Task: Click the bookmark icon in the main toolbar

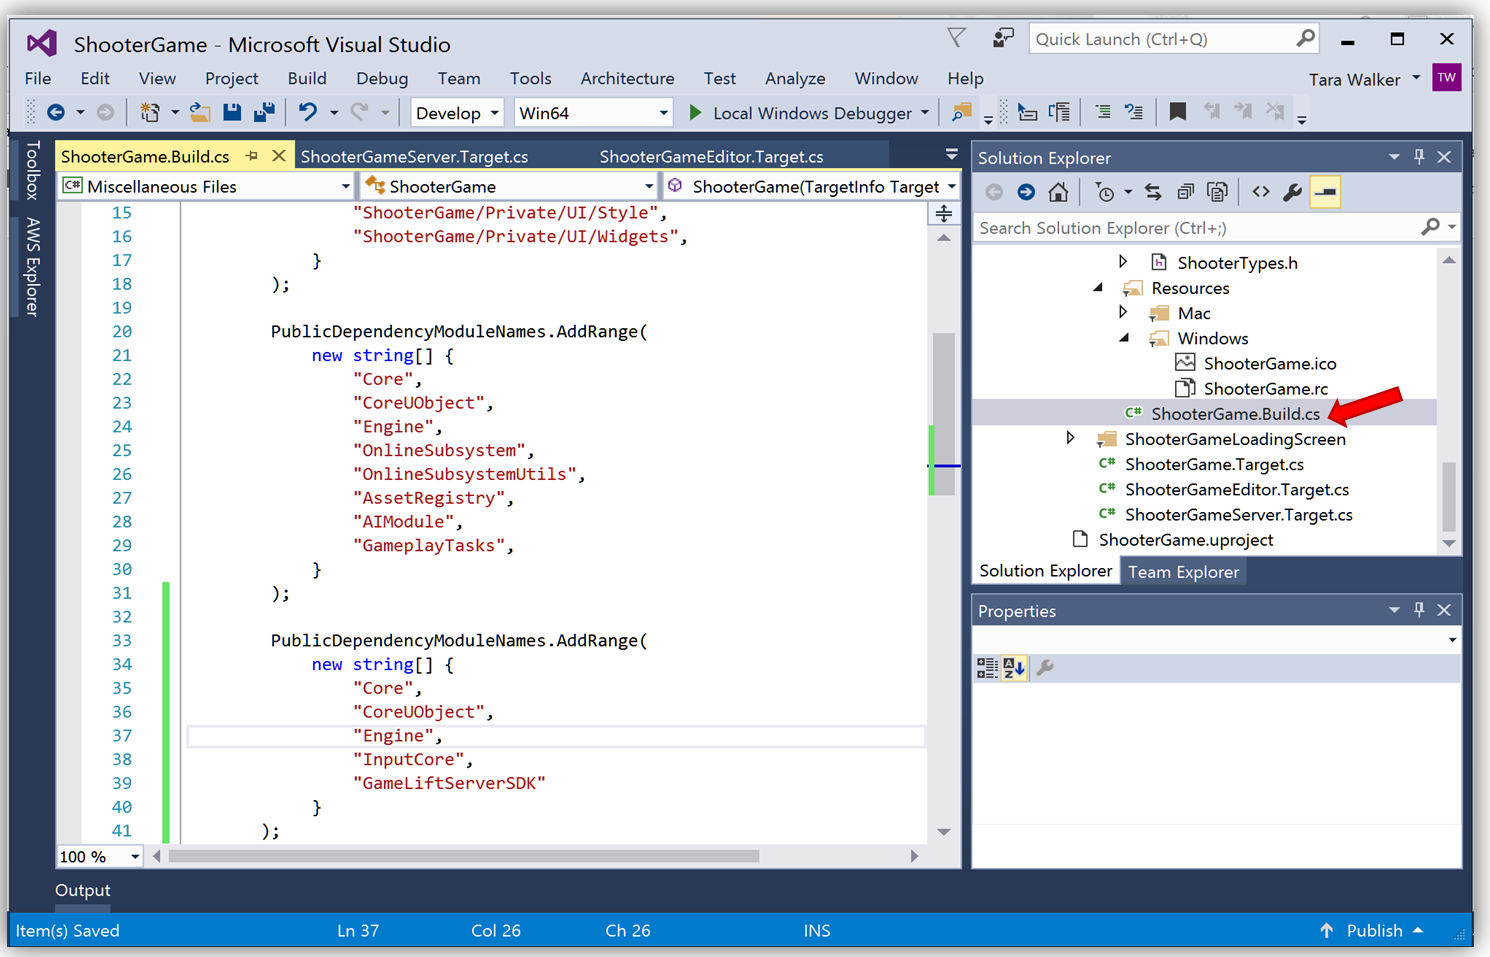Action: point(1177,113)
